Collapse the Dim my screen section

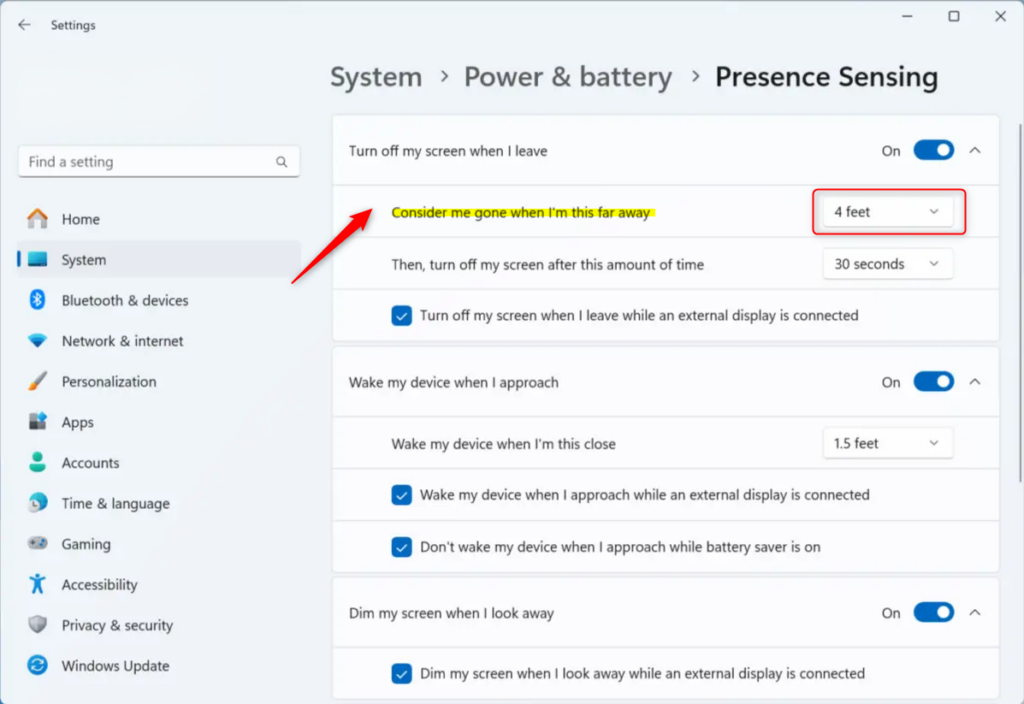click(x=975, y=613)
